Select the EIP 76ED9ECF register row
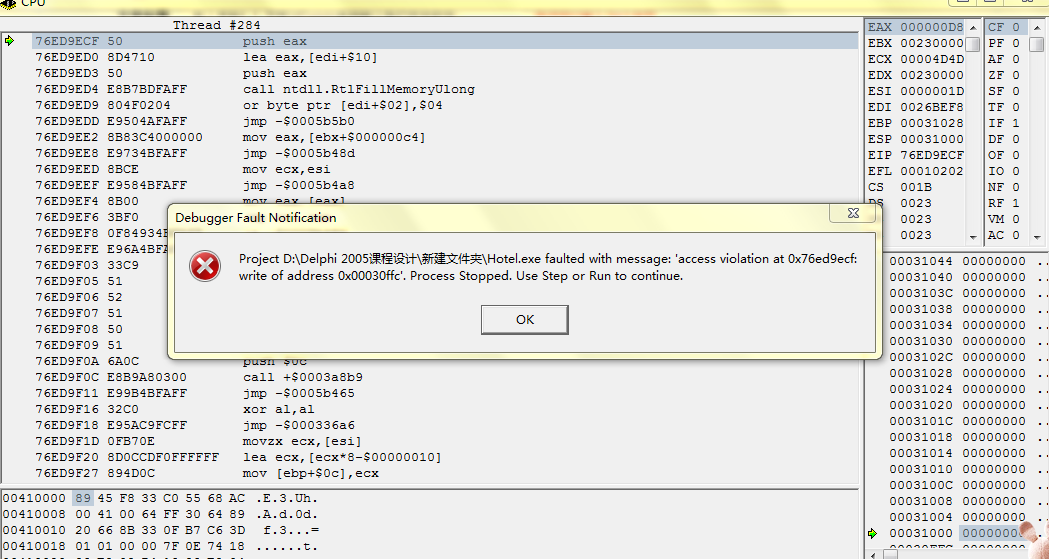The width and height of the screenshot is (1049, 559). (916, 155)
